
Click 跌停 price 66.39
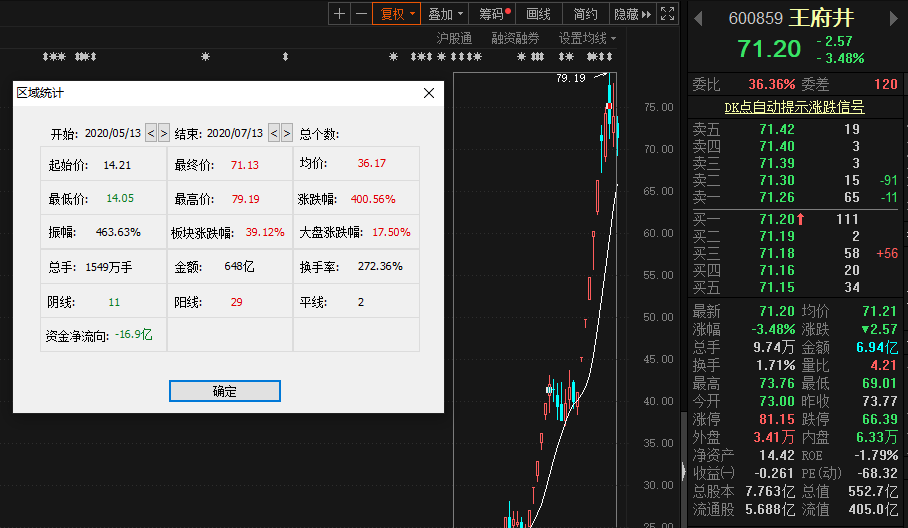[x=880, y=419]
